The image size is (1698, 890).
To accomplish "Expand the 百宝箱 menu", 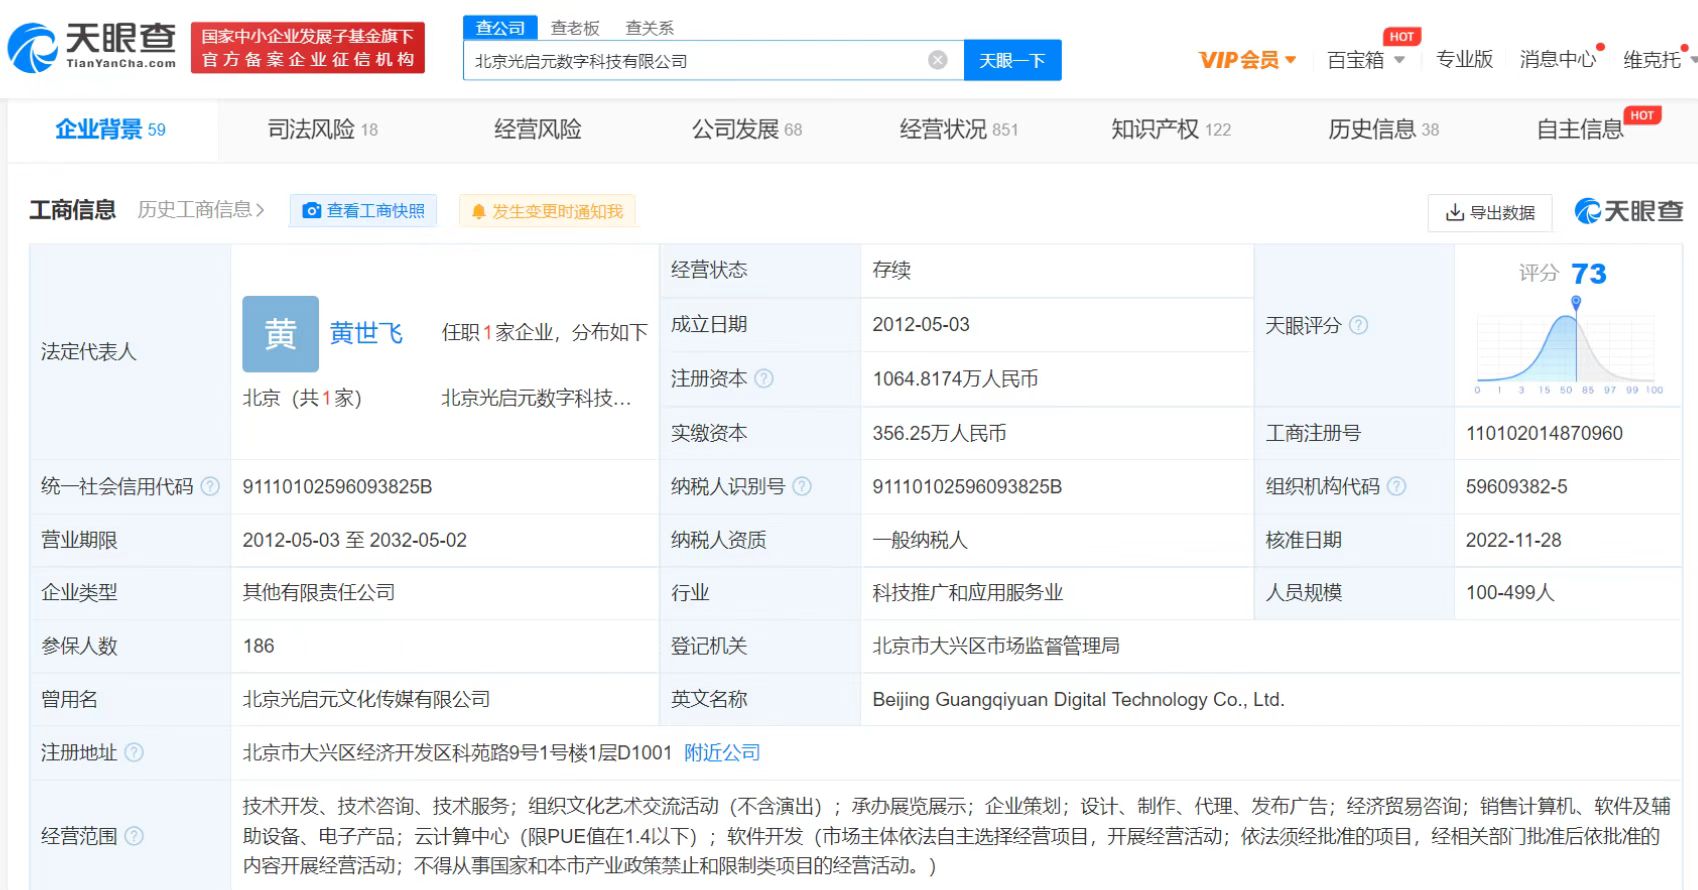I will tap(1366, 60).
